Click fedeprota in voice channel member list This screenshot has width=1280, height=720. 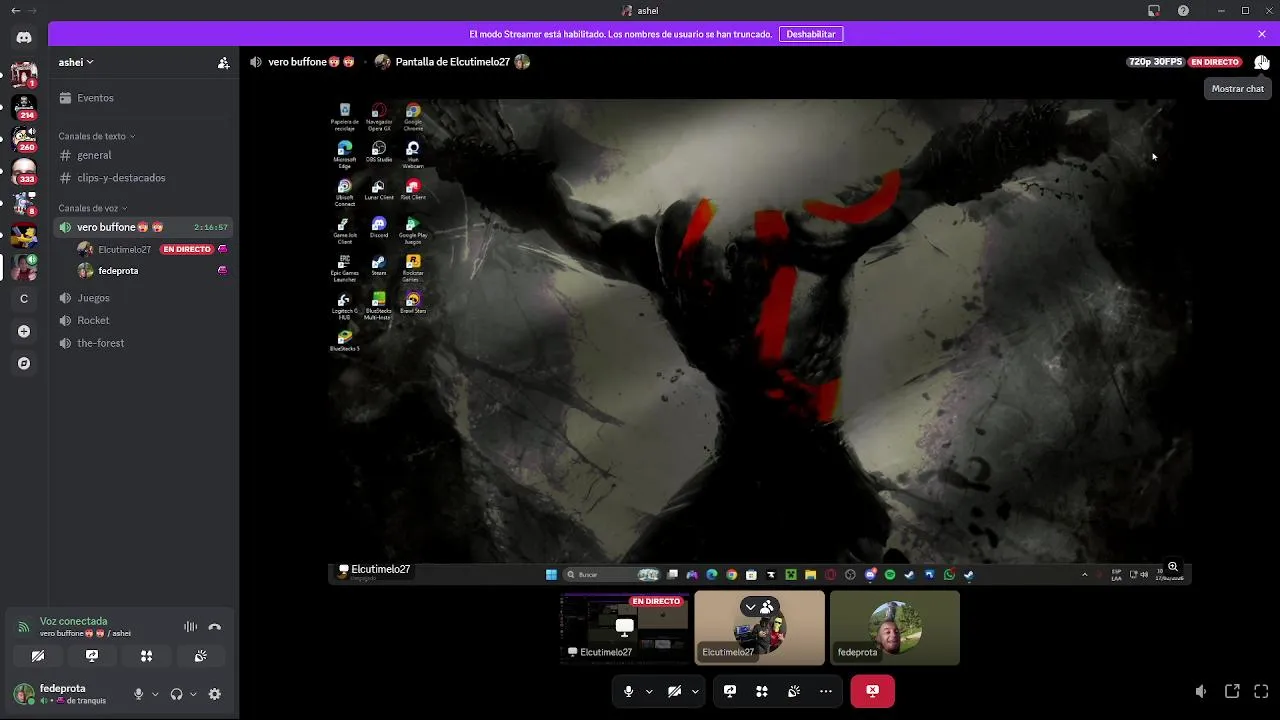pos(153,271)
